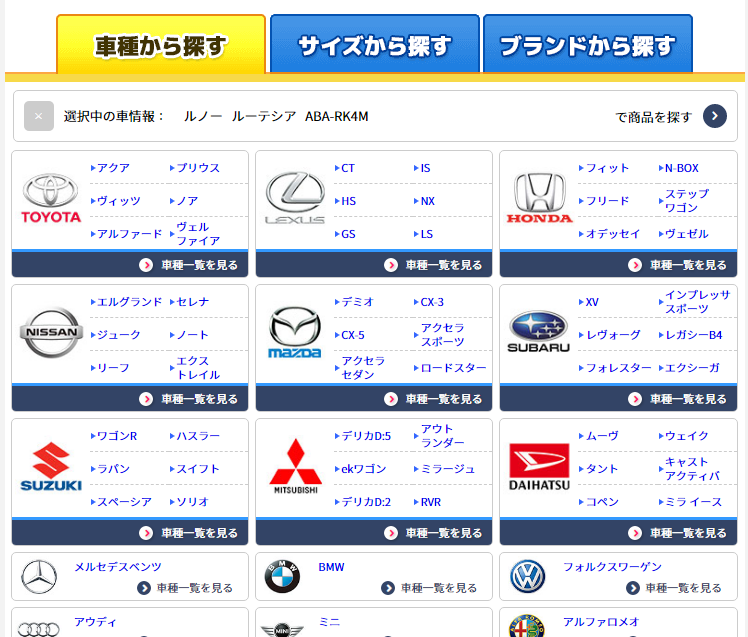Click the Mazda logo
748x637 pixels.
click(295, 333)
